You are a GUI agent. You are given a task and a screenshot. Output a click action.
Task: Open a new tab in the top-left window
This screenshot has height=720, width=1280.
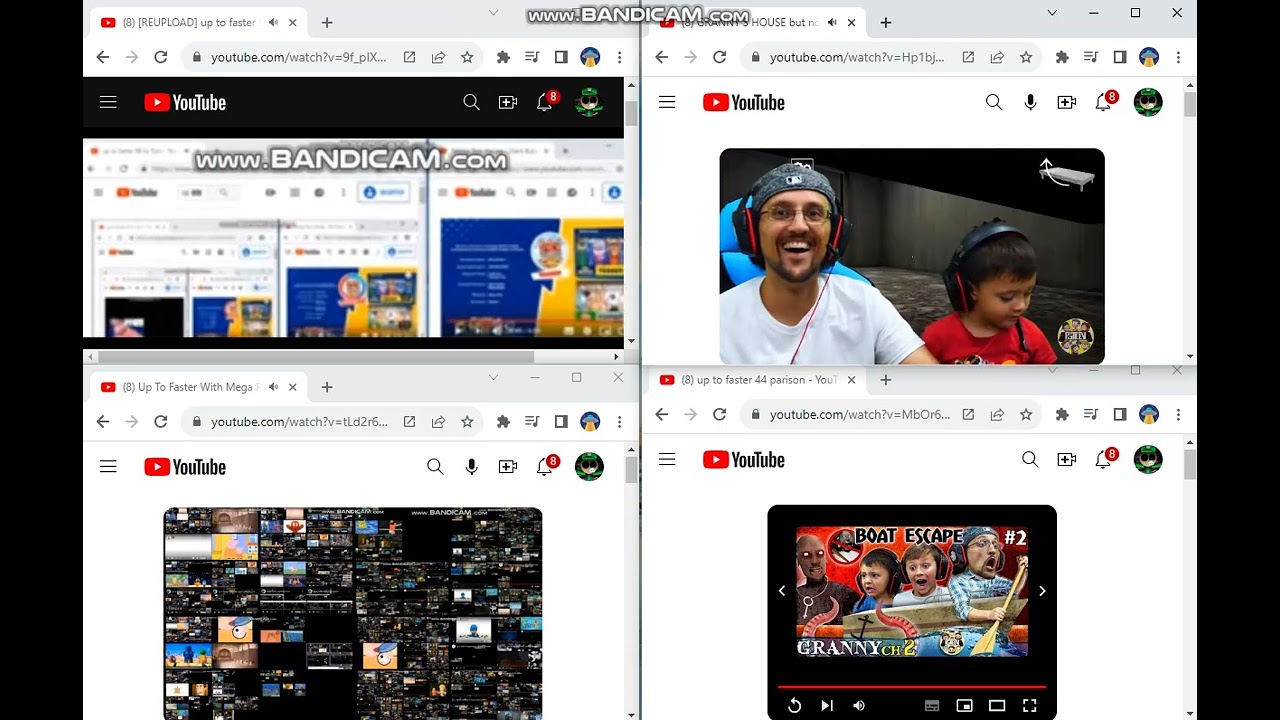point(326,22)
